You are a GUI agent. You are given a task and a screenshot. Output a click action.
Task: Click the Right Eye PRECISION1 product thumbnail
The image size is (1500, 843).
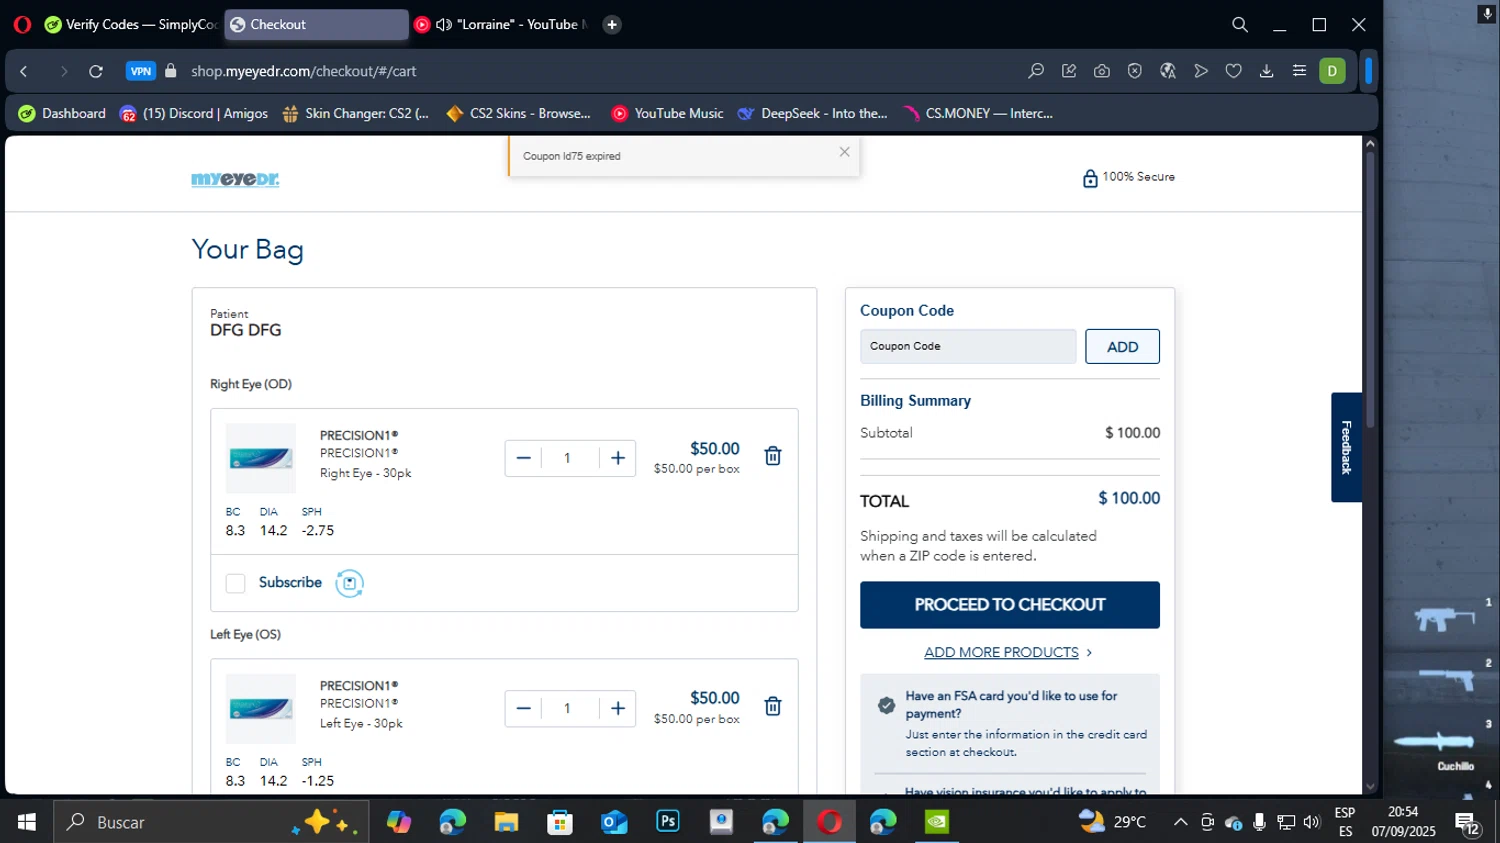click(x=261, y=458)
